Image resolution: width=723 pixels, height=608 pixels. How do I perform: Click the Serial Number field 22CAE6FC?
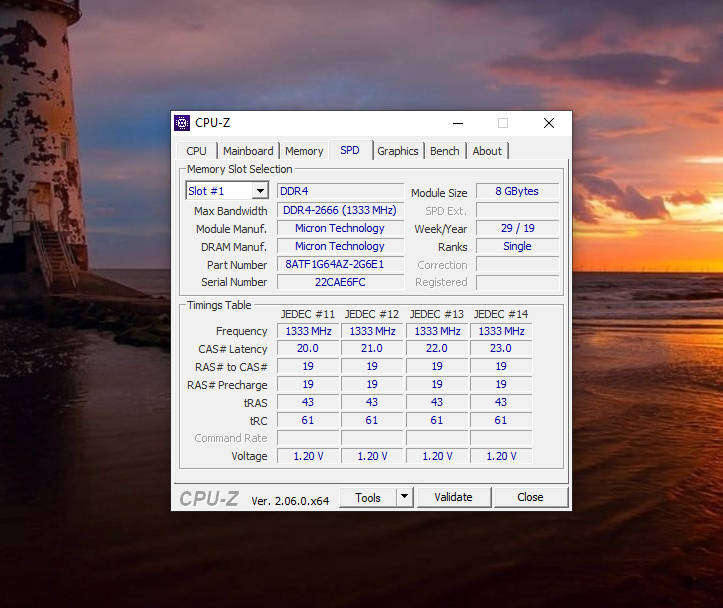(x=340, y=282)
